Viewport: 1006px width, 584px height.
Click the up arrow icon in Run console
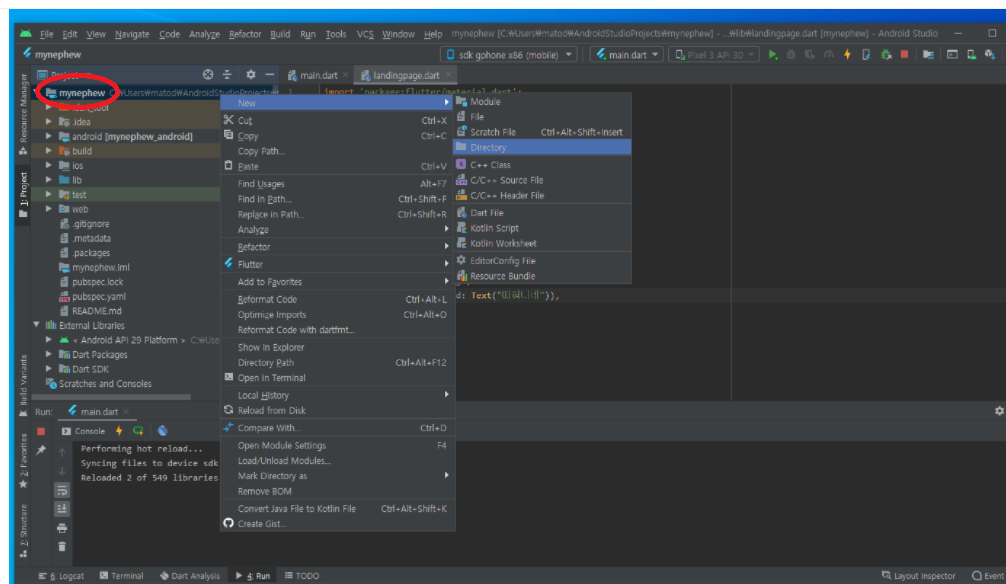pyautogui.click(x=62, y=452)
